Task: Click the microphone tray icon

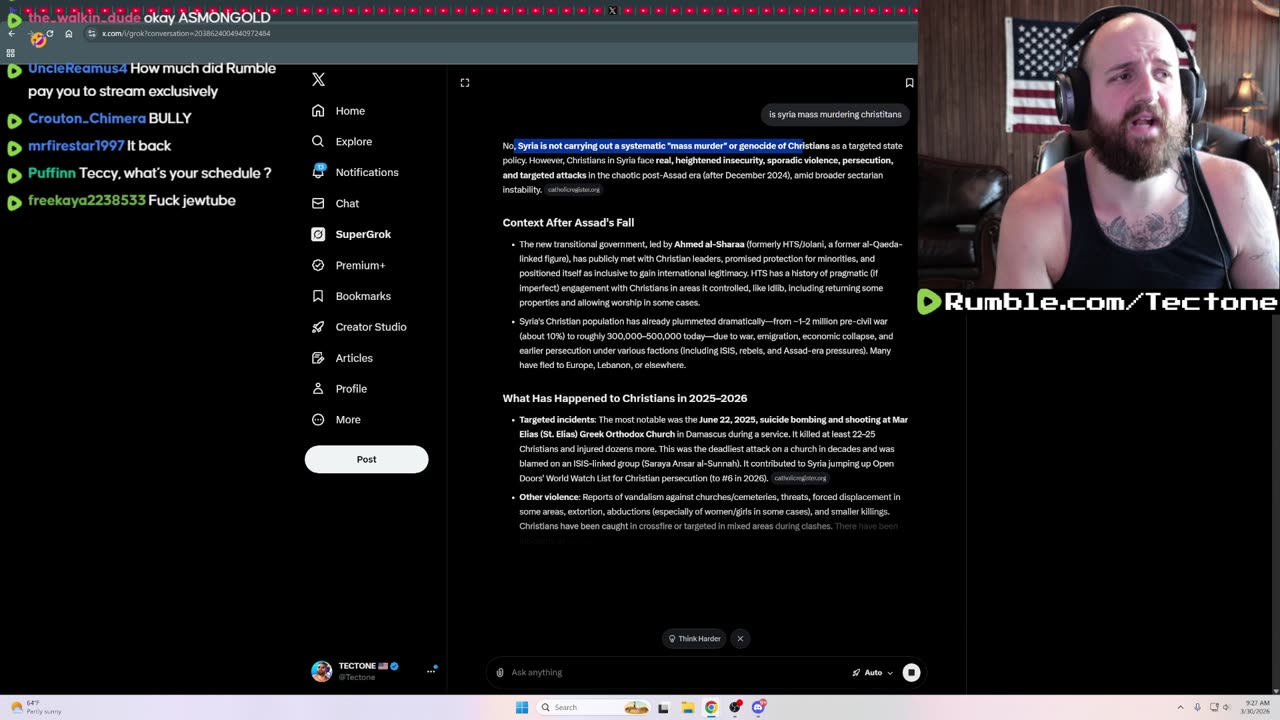Action: click(1197, 707)
